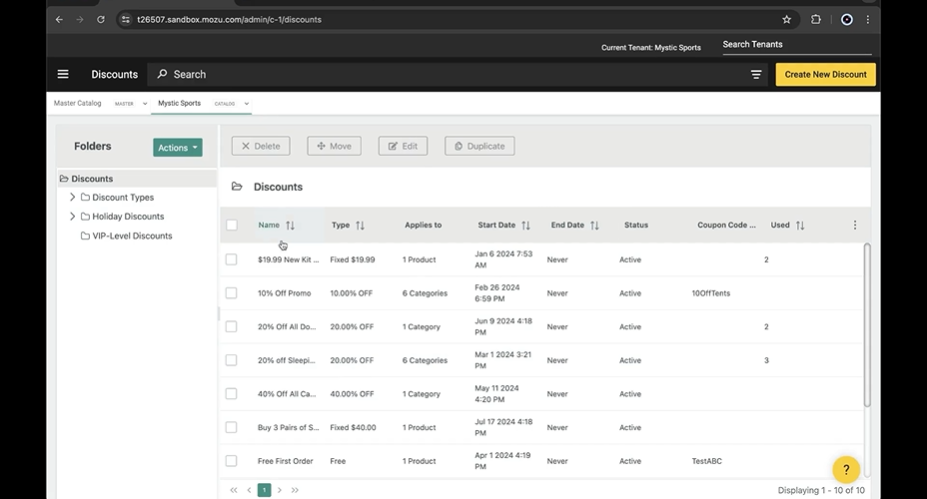Check the 40% Off All Ca... row

click(x=231, y=394)
